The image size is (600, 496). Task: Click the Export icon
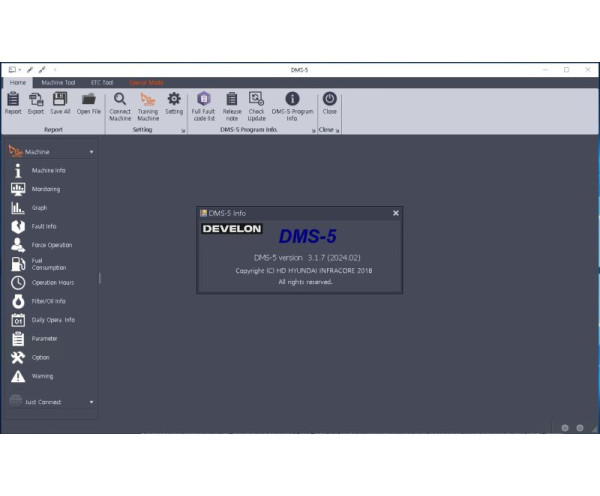pyautogui.click(x=36, y=103)
